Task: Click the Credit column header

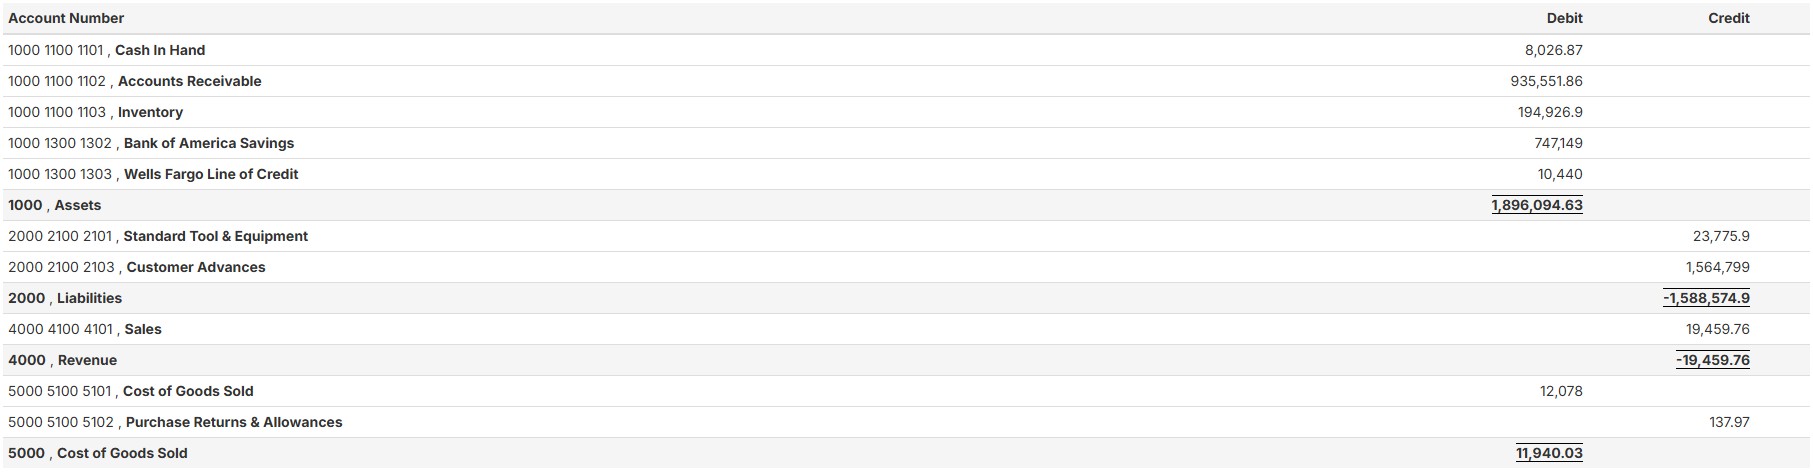Action: pos(1728,18)
